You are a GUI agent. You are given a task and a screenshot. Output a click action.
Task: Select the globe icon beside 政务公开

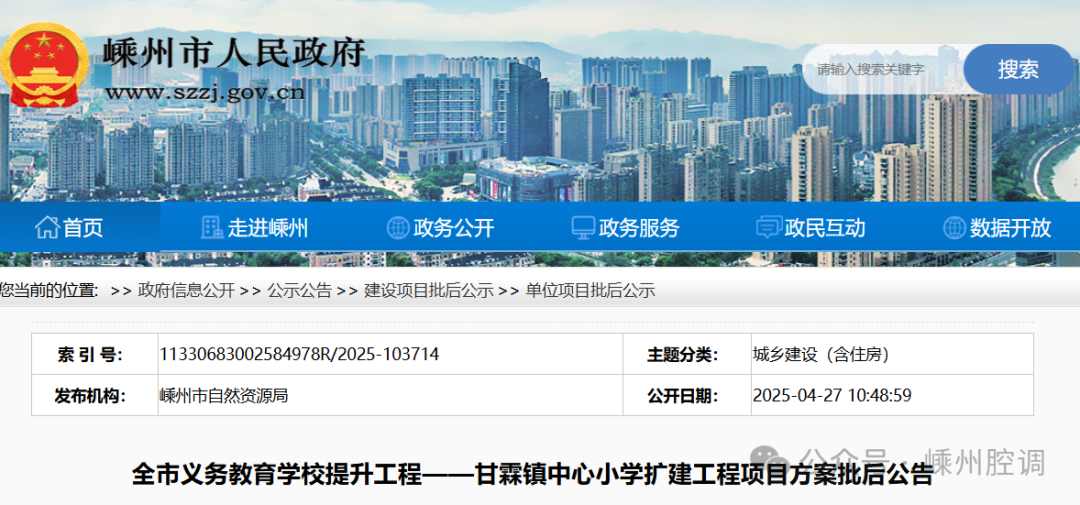click(397, 228)
